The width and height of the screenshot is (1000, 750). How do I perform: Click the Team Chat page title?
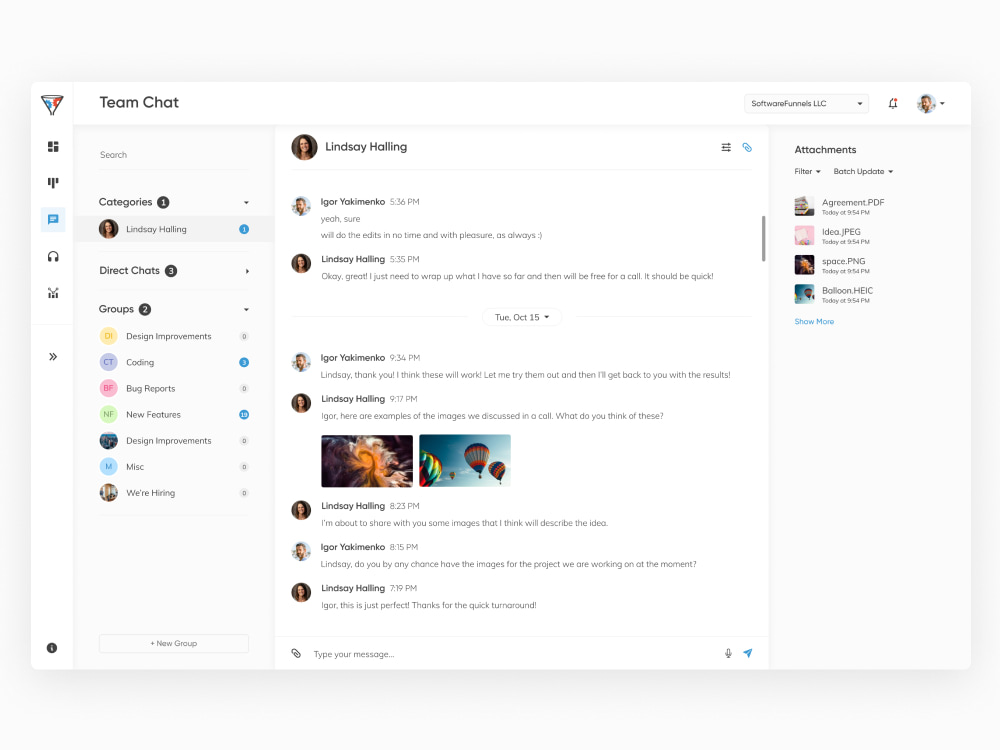tap(139, 103)
